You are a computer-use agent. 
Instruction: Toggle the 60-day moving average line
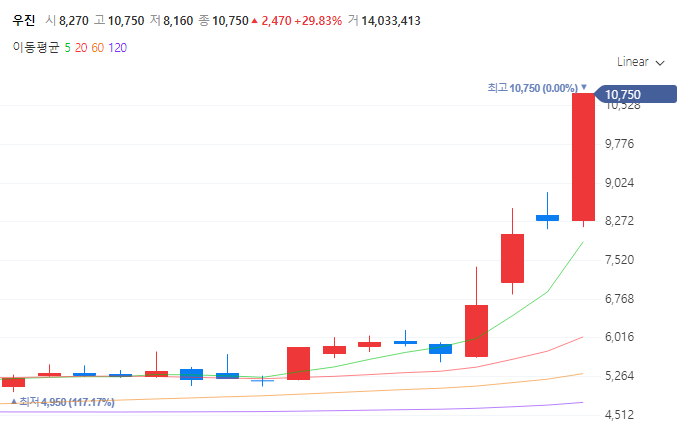[x=98, y=48]
